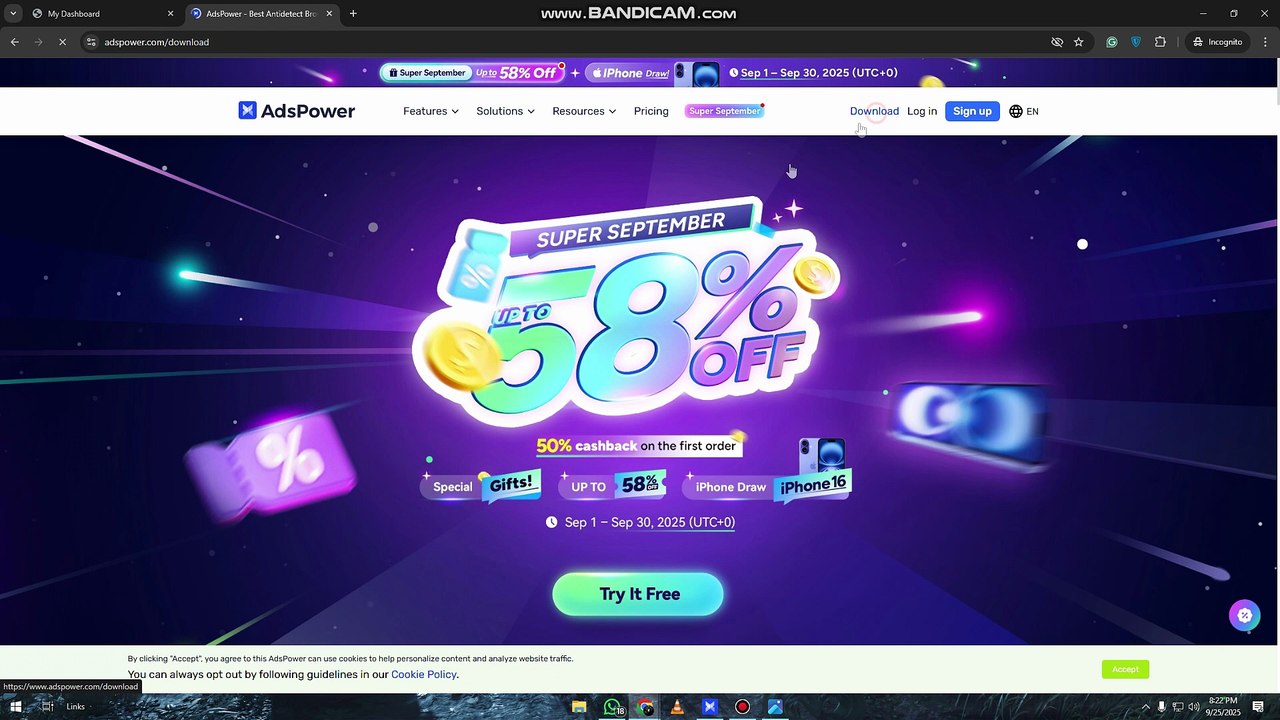Open the Pricing page
Image resolution: width=1280 pixels, height=720 pixels.
651,111
